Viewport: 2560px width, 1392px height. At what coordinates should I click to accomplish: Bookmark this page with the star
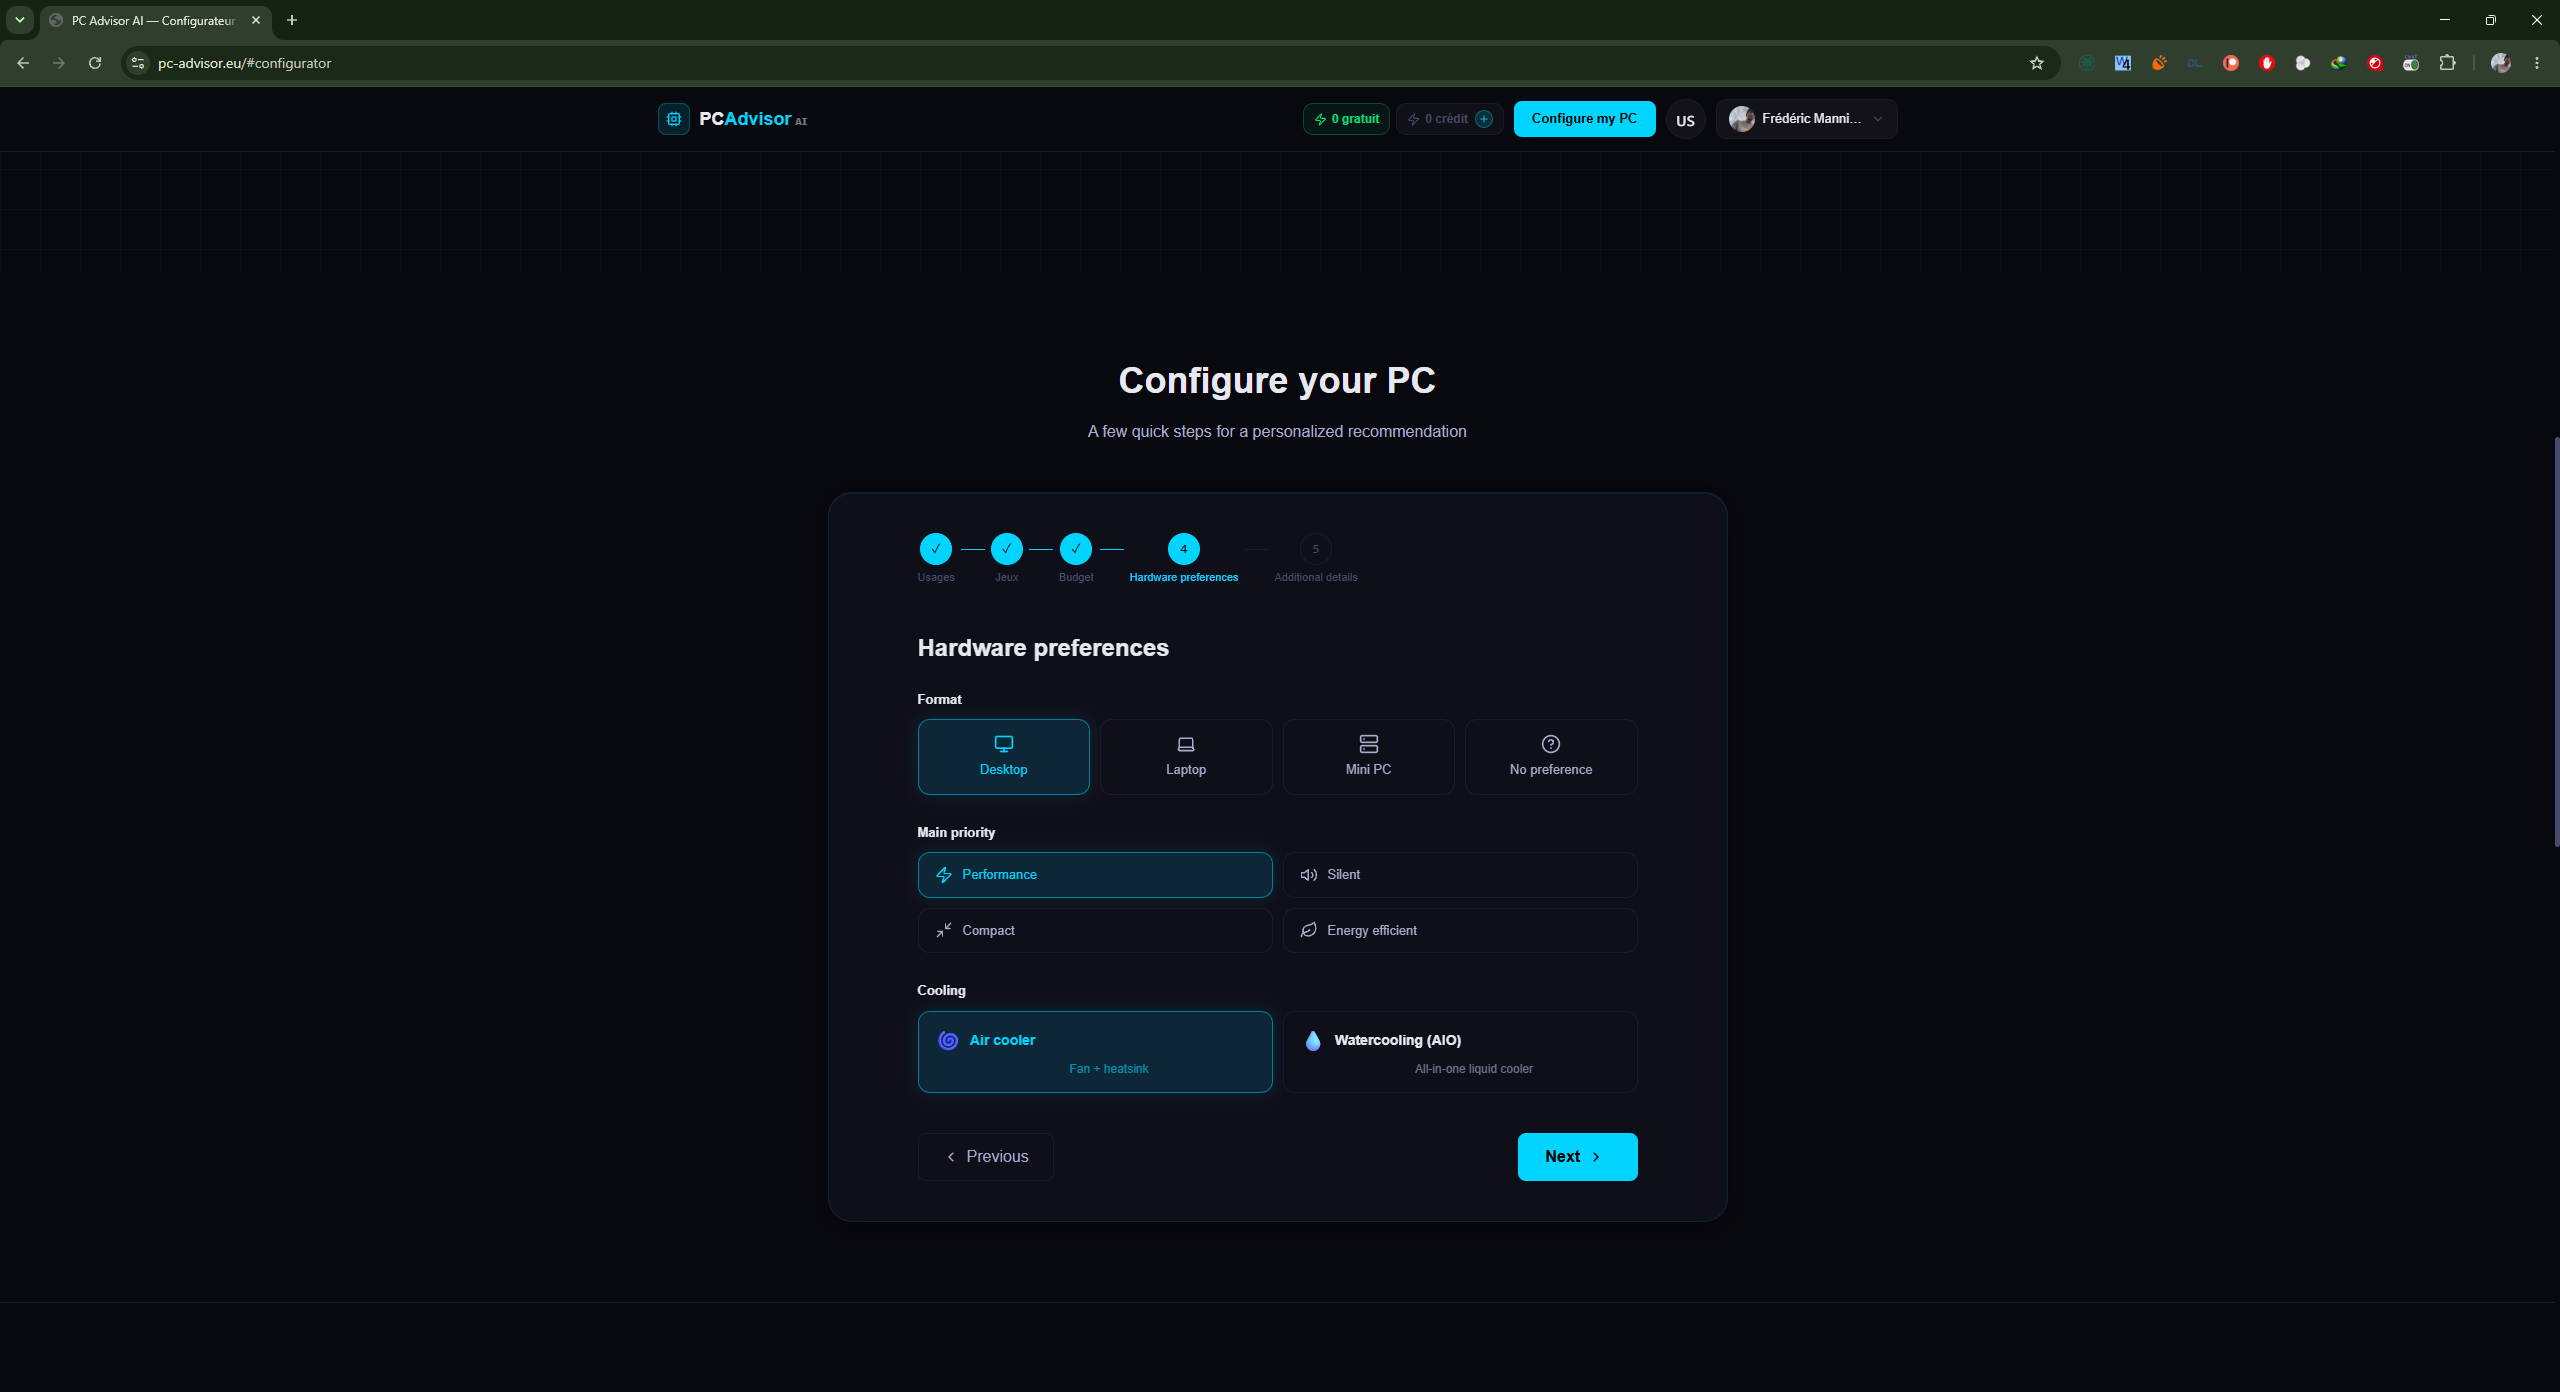tap(2037, 63)
